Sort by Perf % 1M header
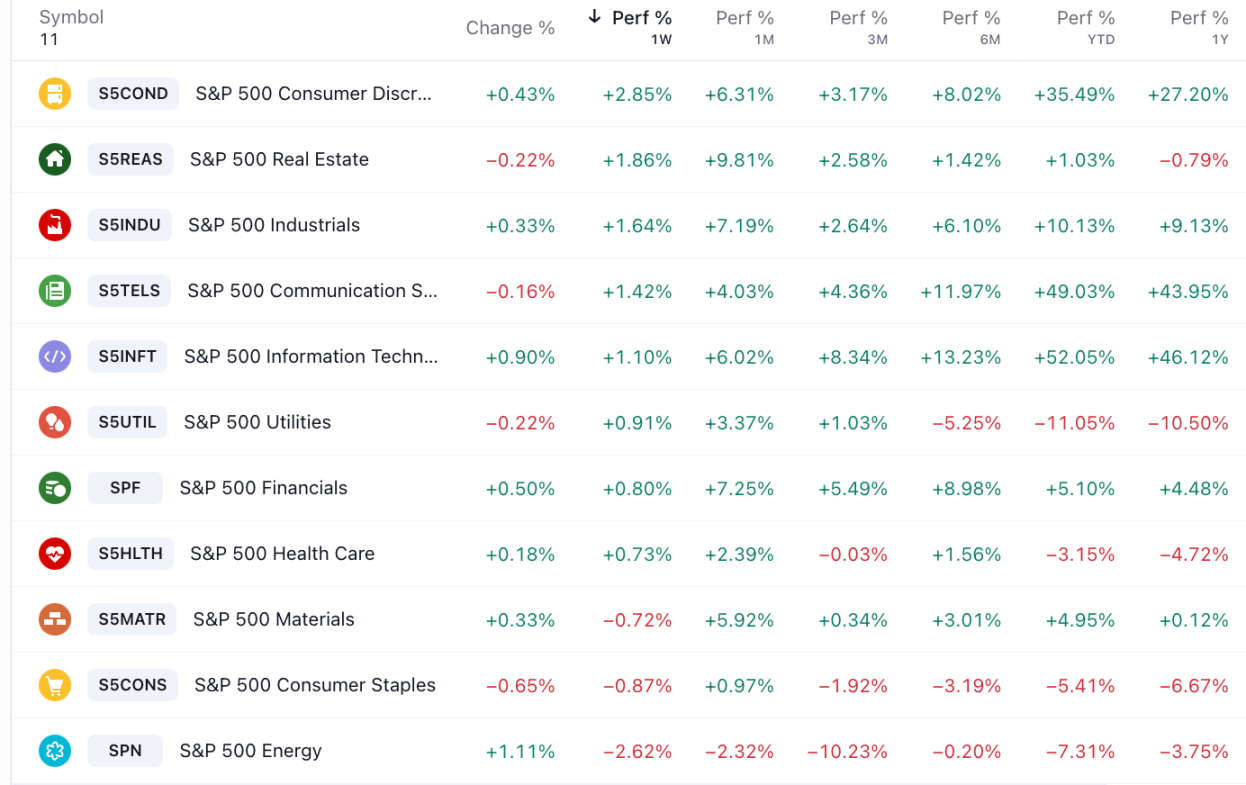 pos(744,18)
